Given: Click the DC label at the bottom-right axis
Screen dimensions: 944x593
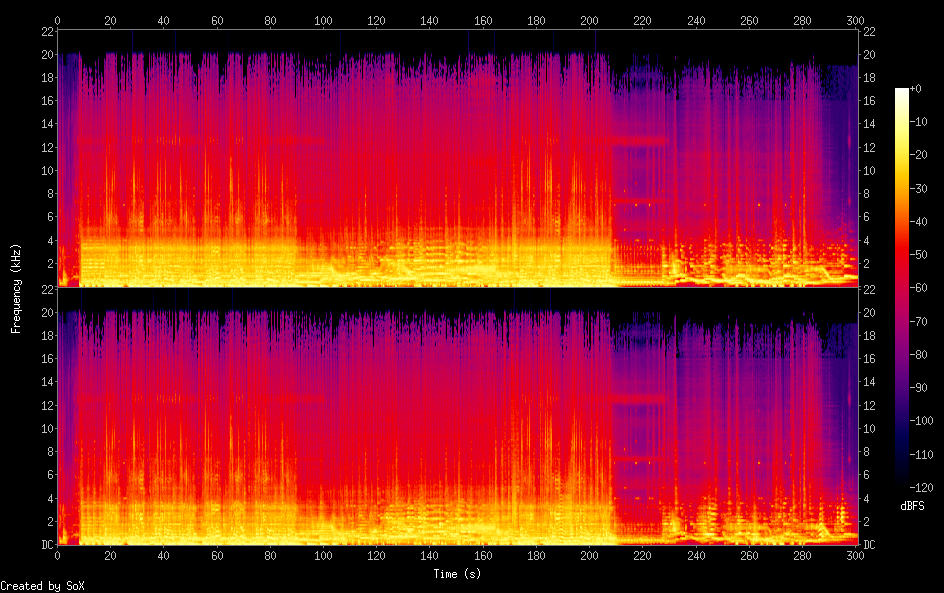Looking at the screenshot, I should (870, 544).
